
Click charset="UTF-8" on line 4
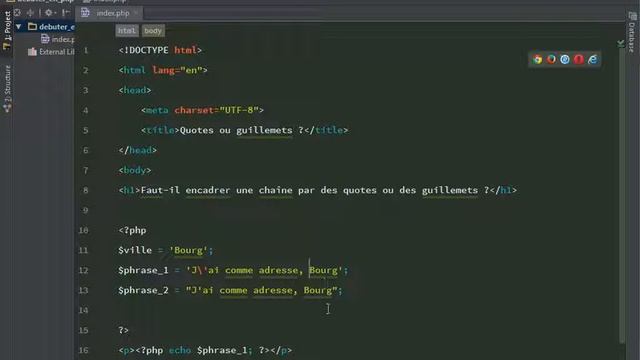tap(216, 110)
